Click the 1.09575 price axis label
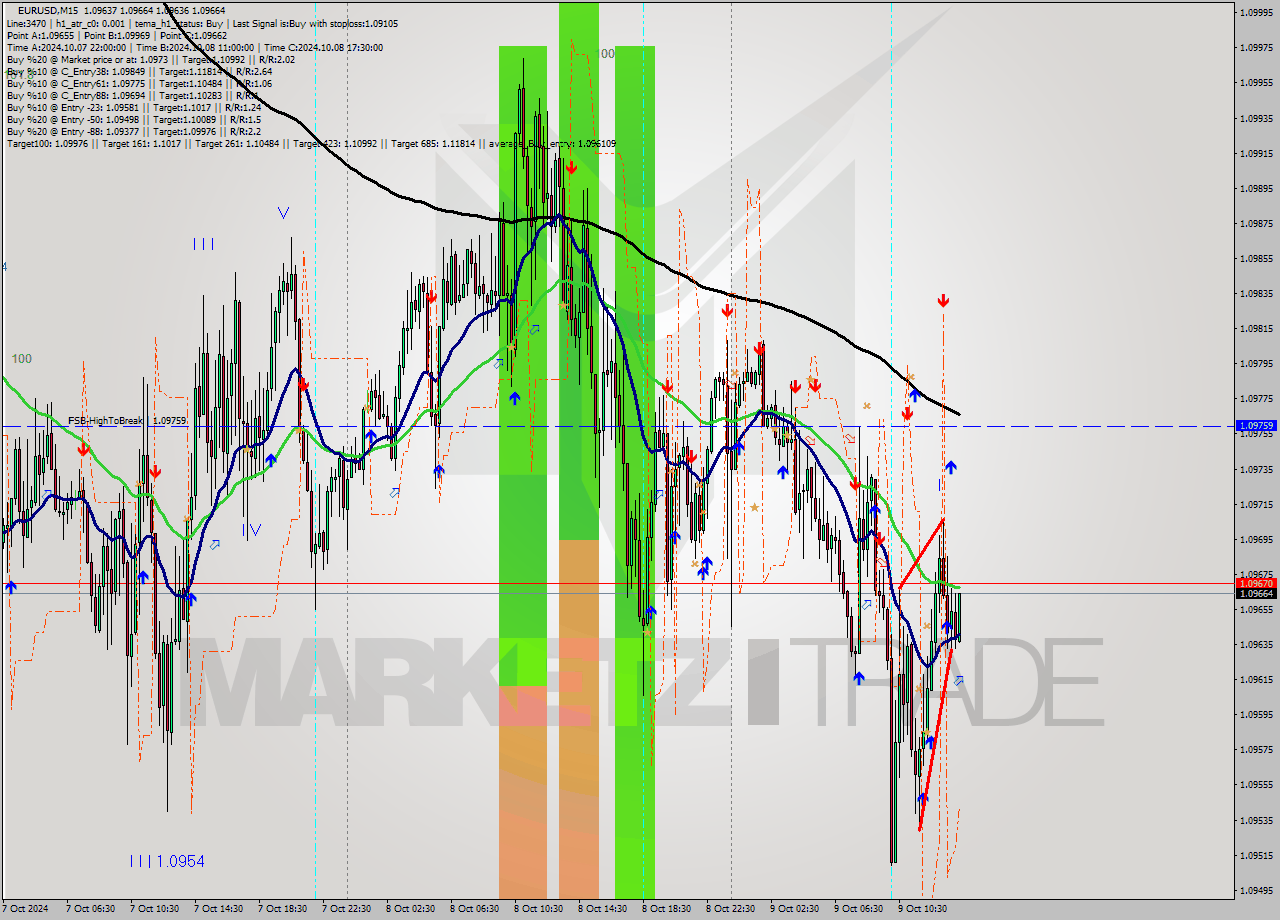Viewport: 1280px width, 920px height. click(x=1257, y=749)
